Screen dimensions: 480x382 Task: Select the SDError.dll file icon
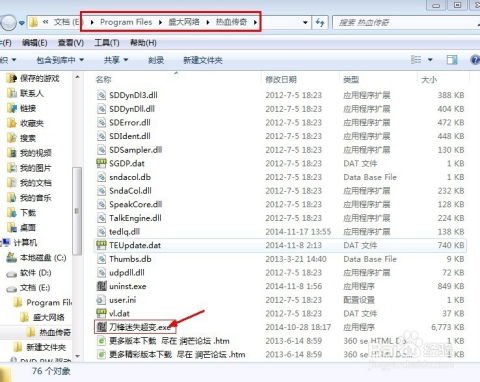101,123
